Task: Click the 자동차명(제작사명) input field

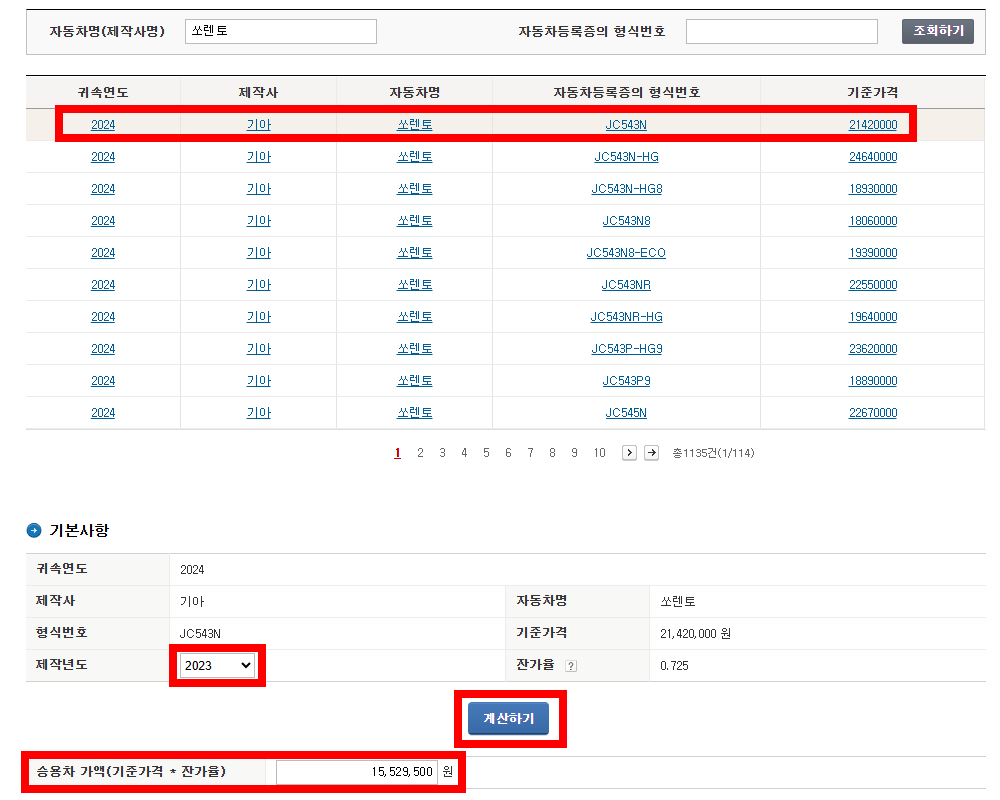Action: pyautogui.click(x=281, y=31)
